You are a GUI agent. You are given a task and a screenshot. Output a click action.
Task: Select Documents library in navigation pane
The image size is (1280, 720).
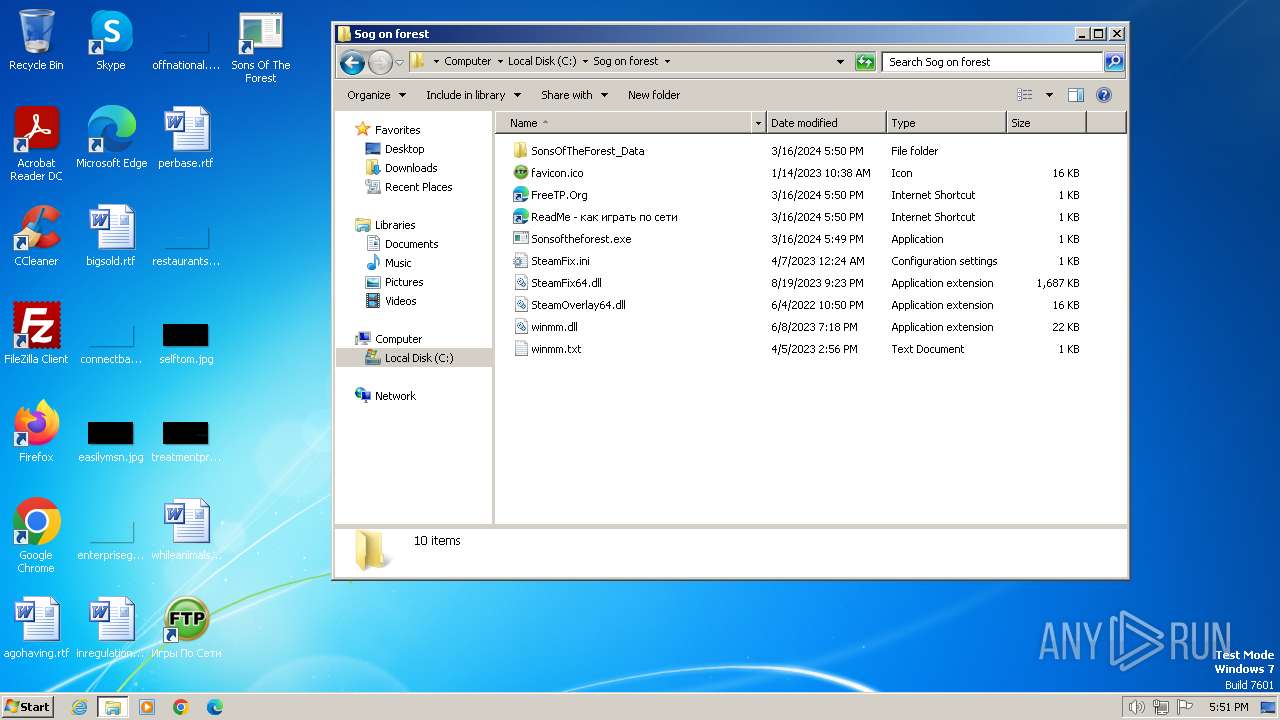click(411, 244)
